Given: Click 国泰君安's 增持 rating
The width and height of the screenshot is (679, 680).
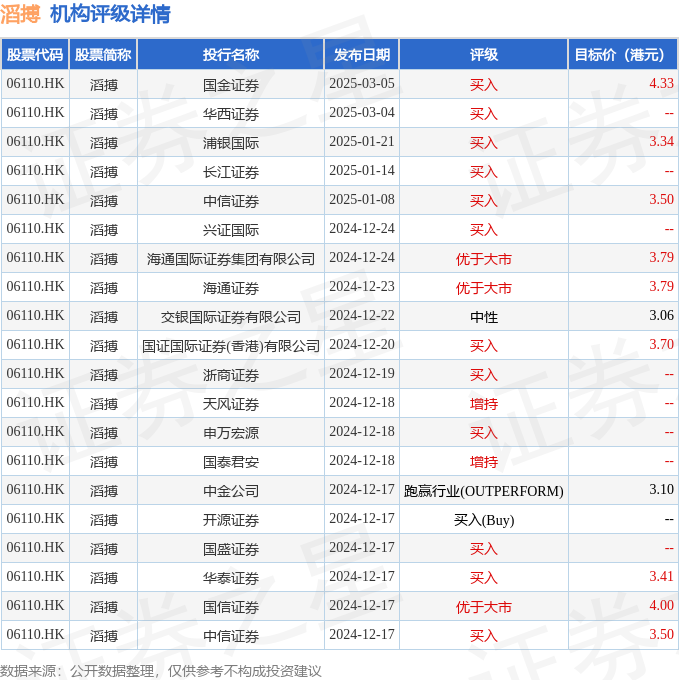Looking at the screenshot, I should [x=483, y=462].
